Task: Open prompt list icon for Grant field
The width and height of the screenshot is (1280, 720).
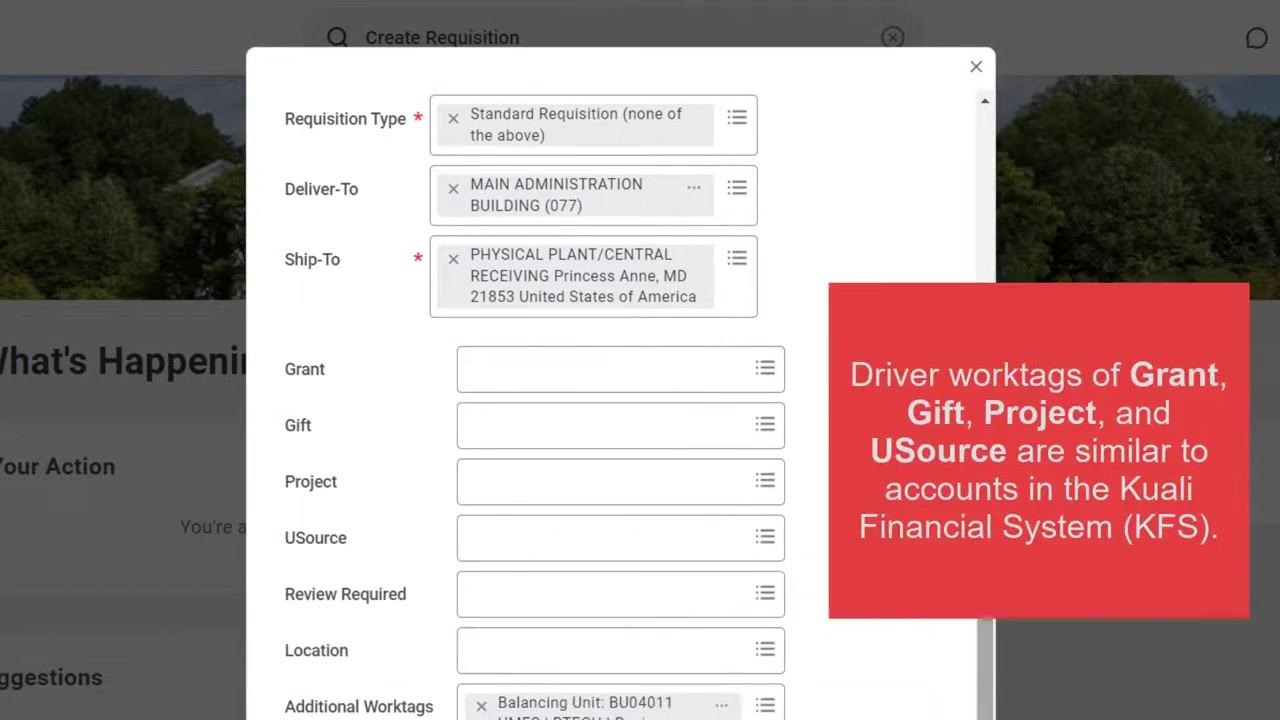Action: (765, 368)
